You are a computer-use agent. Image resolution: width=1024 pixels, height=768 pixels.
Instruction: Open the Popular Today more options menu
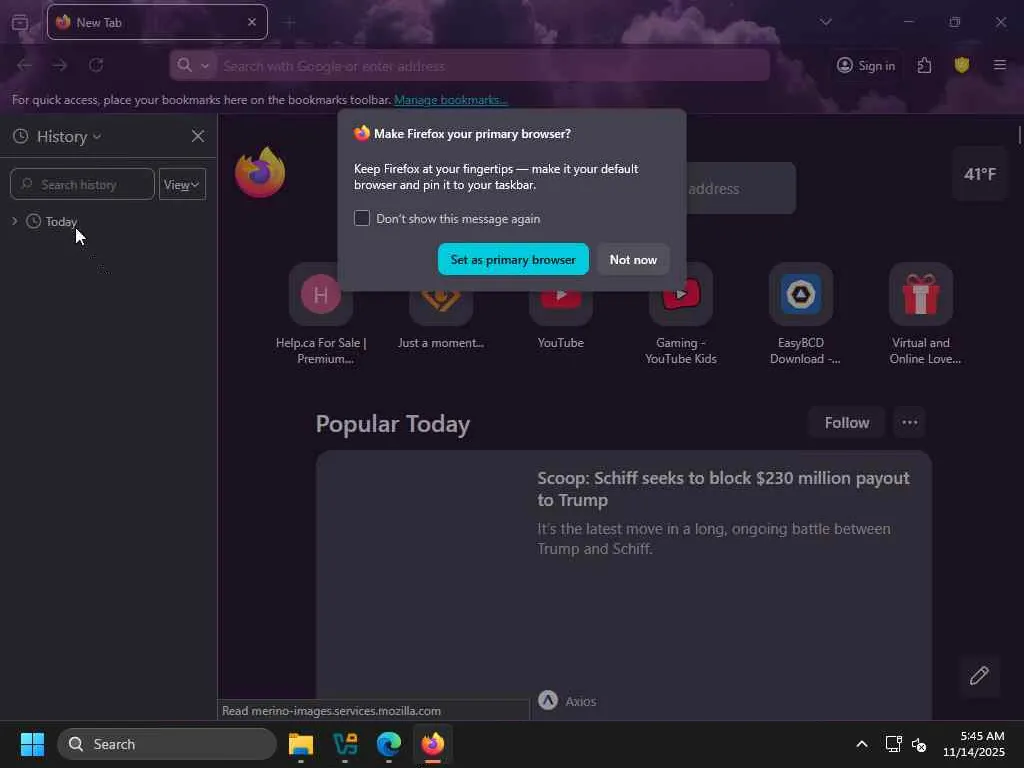(910, 423)
